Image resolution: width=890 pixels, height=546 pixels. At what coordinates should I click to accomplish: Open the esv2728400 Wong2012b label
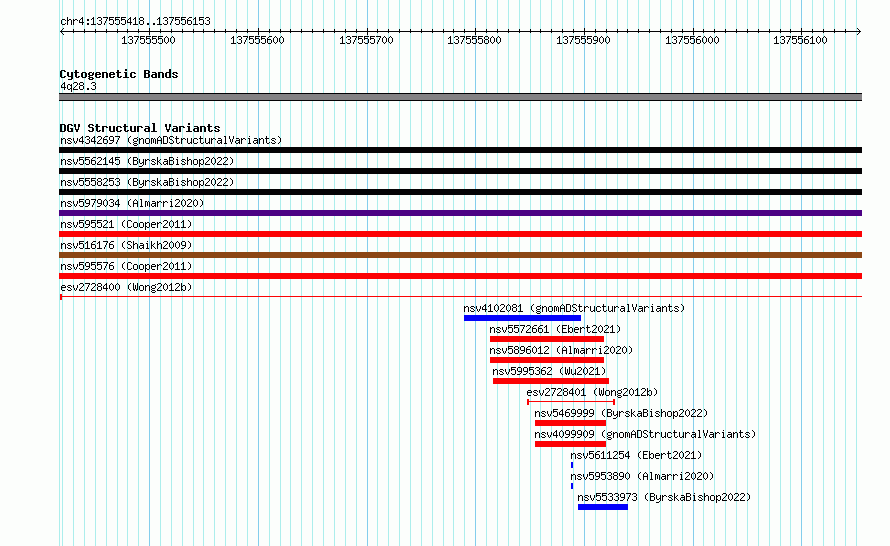click(126, 287)
